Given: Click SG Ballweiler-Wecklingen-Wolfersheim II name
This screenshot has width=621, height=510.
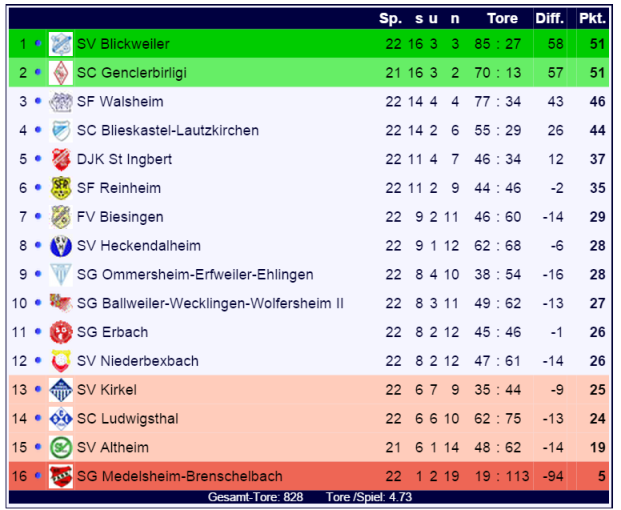Looking at the screenshot, I should coord(210,304).
